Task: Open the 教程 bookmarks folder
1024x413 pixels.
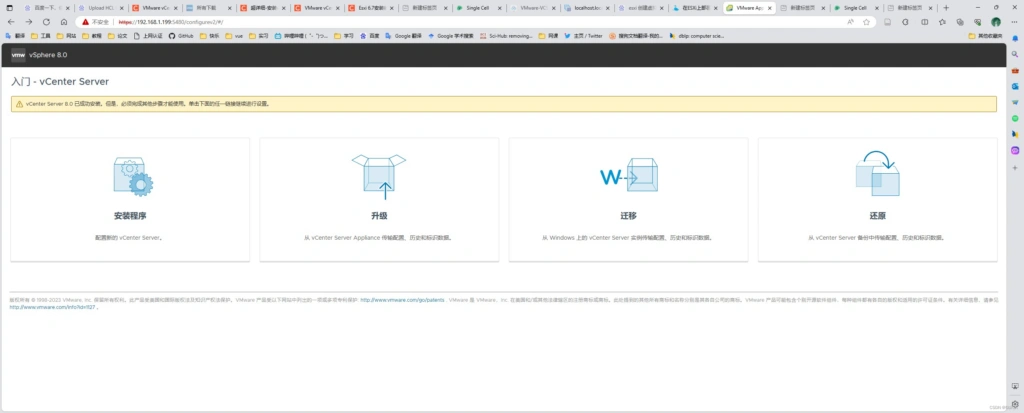Action: coord(92,36)
